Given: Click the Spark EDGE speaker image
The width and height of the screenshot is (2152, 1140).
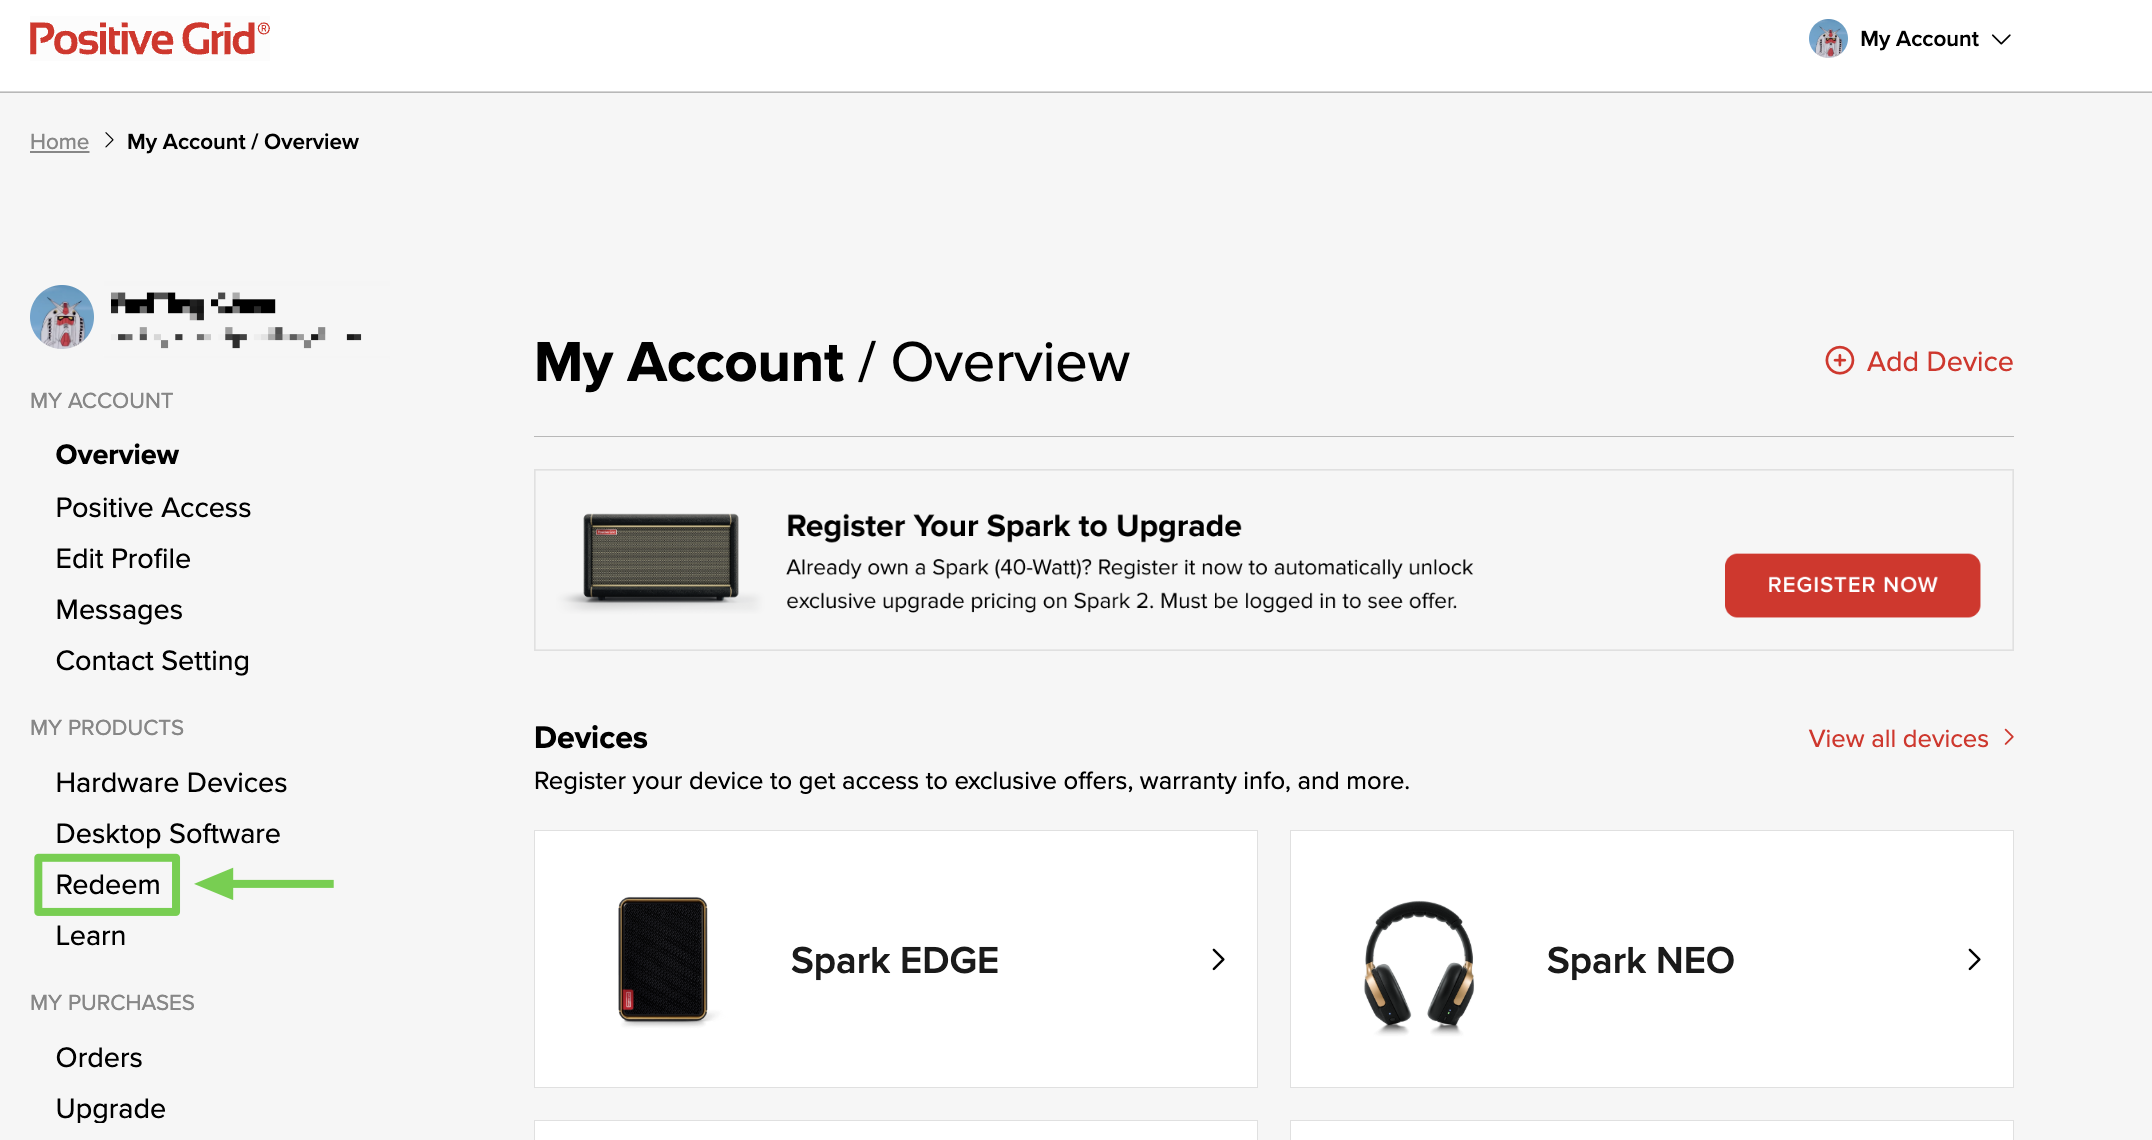Looking at the screenshot, I should click(662, 959).
